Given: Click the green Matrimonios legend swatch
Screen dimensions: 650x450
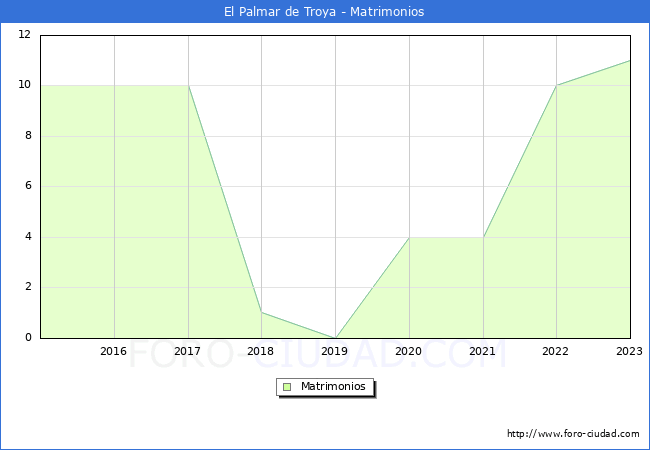Looking at the screenshot, I should tap(287, 387).
